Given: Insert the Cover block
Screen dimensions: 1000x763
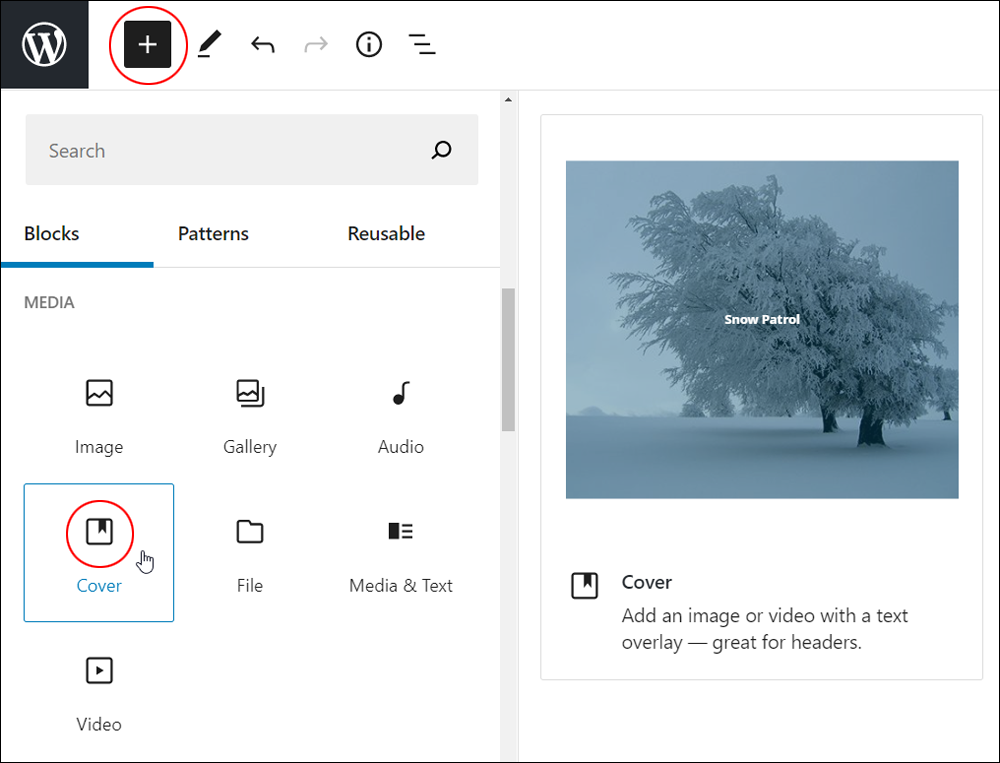Looking at the screenshot, I should click(x=99, y=552).
